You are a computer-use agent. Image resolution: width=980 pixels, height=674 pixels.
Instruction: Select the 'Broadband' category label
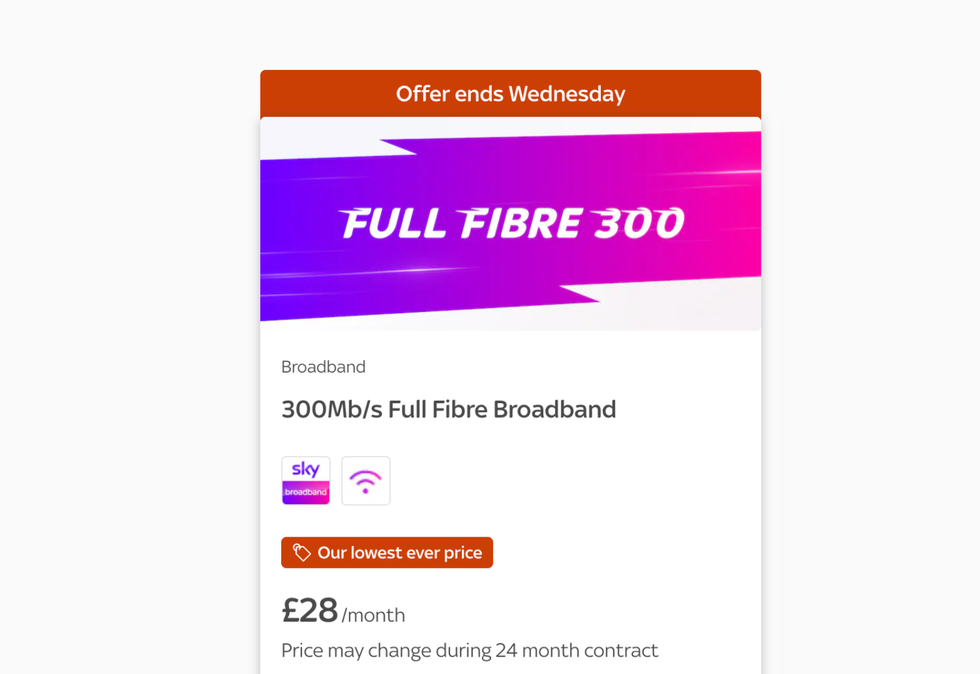coord(323,367)
